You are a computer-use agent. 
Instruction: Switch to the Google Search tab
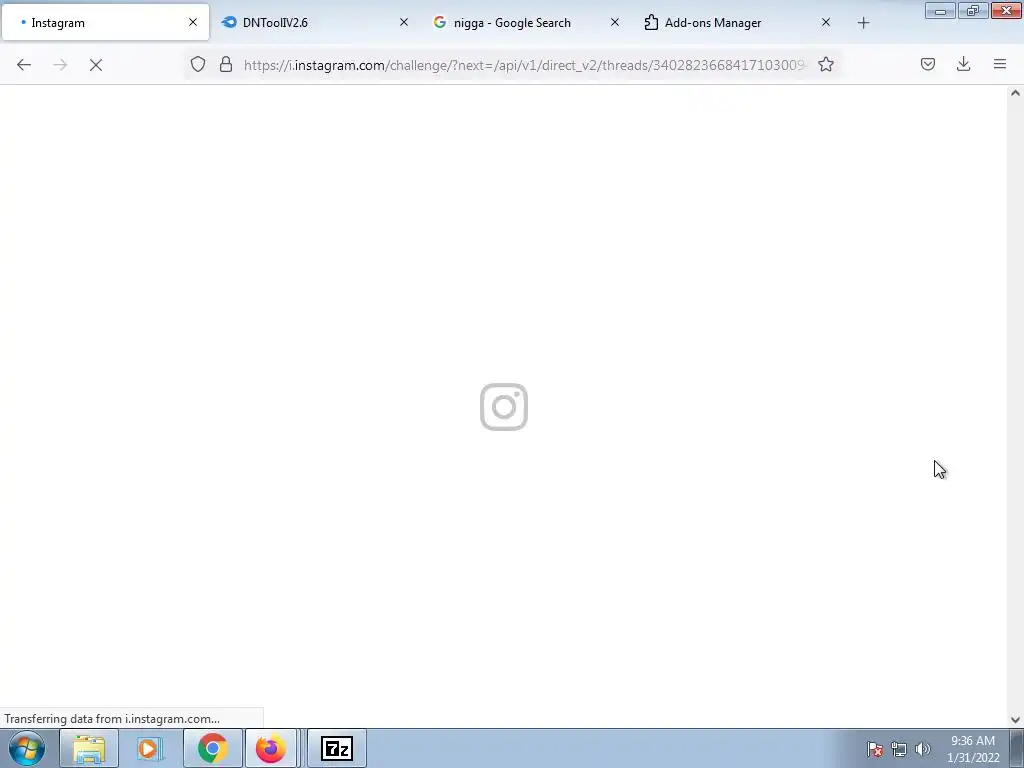[x=526, y=23]
